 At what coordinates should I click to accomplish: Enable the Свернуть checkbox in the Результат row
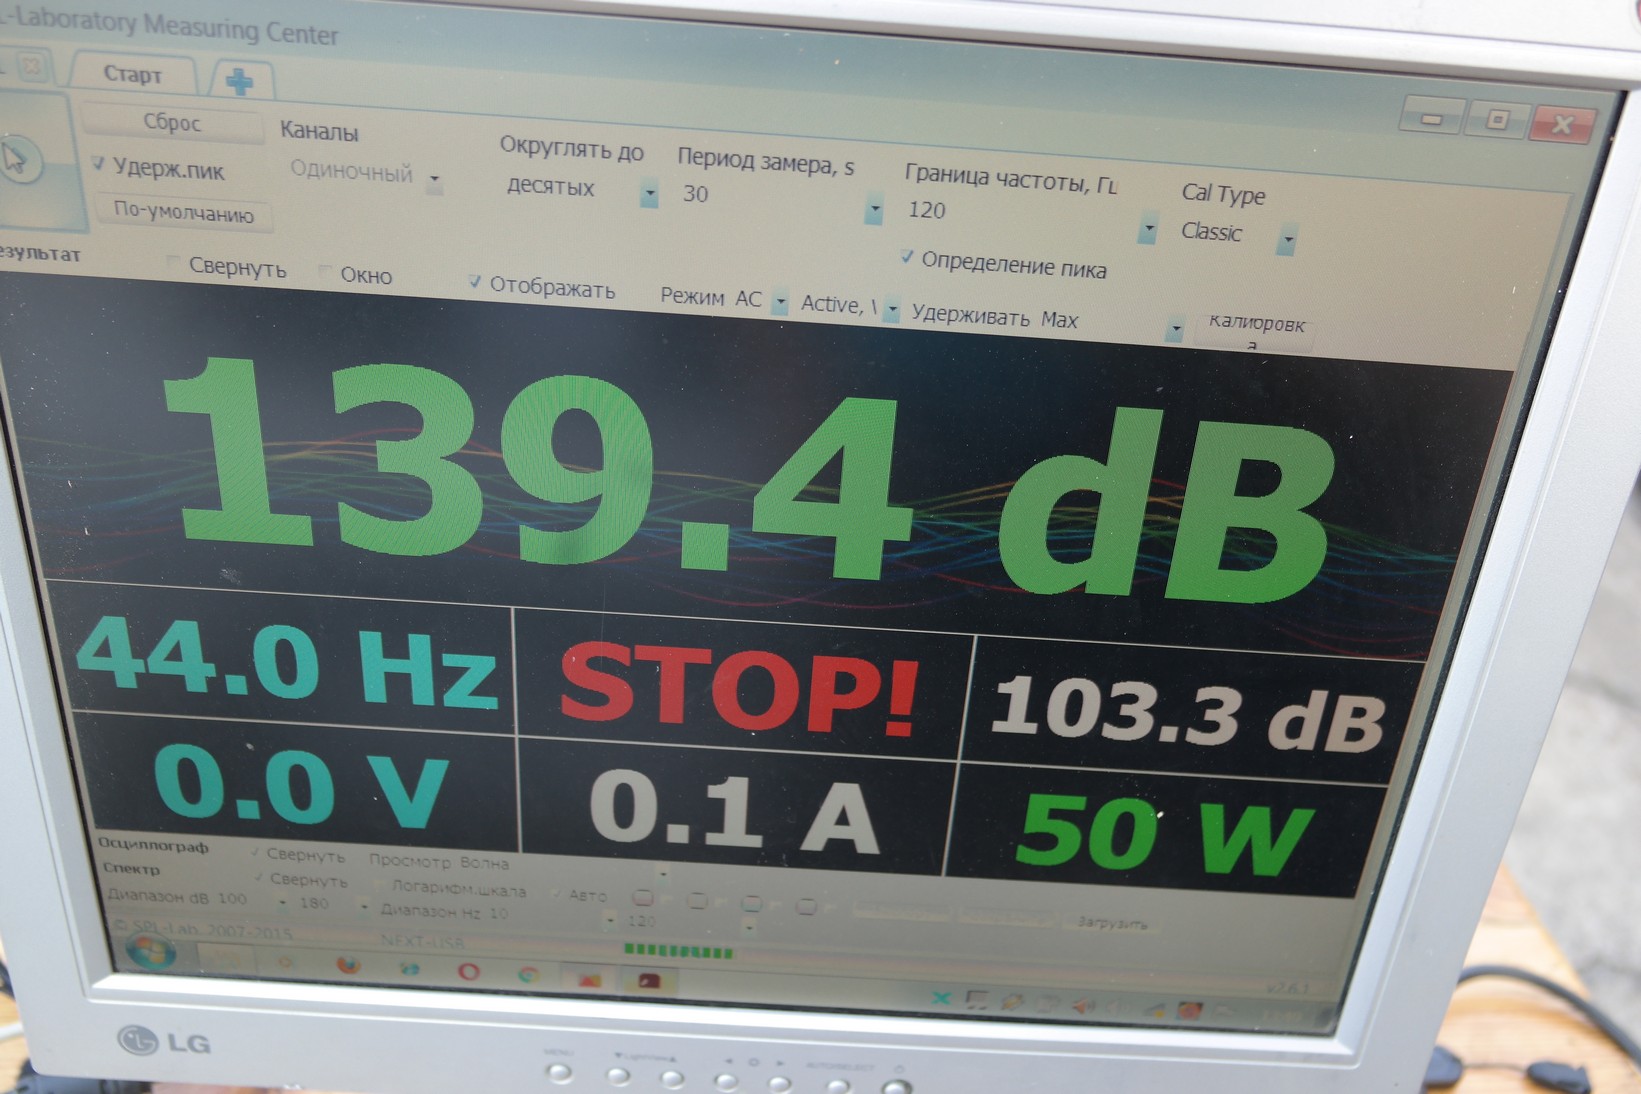(174, 264)
